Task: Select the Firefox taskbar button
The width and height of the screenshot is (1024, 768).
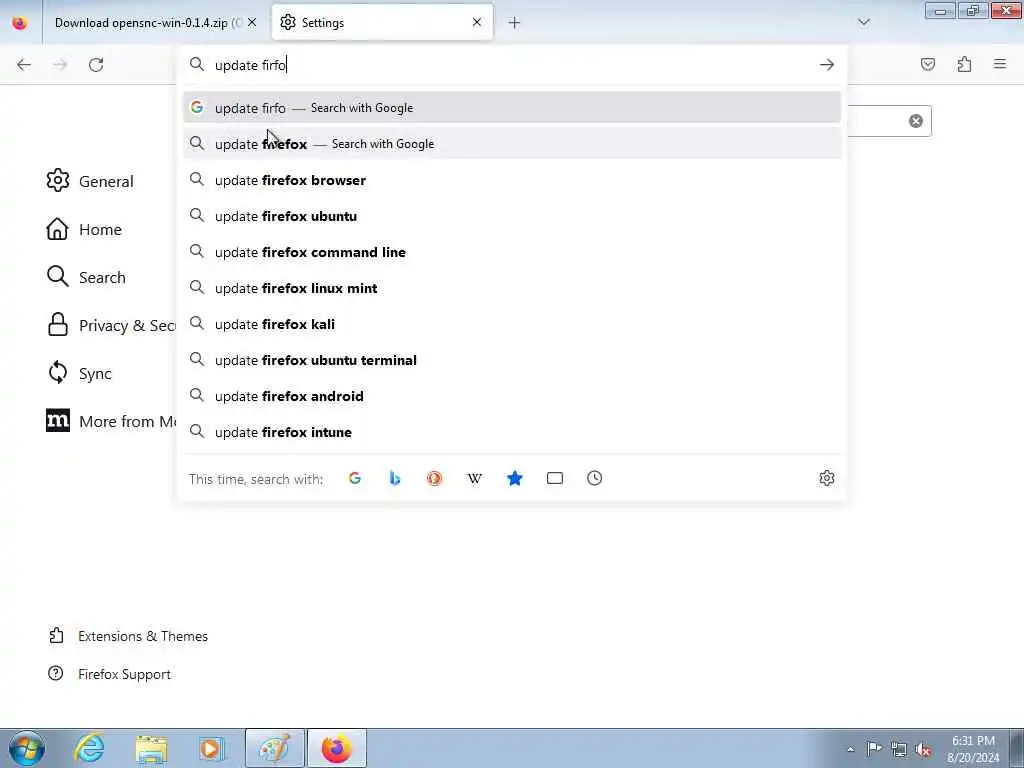Action: 336,748
